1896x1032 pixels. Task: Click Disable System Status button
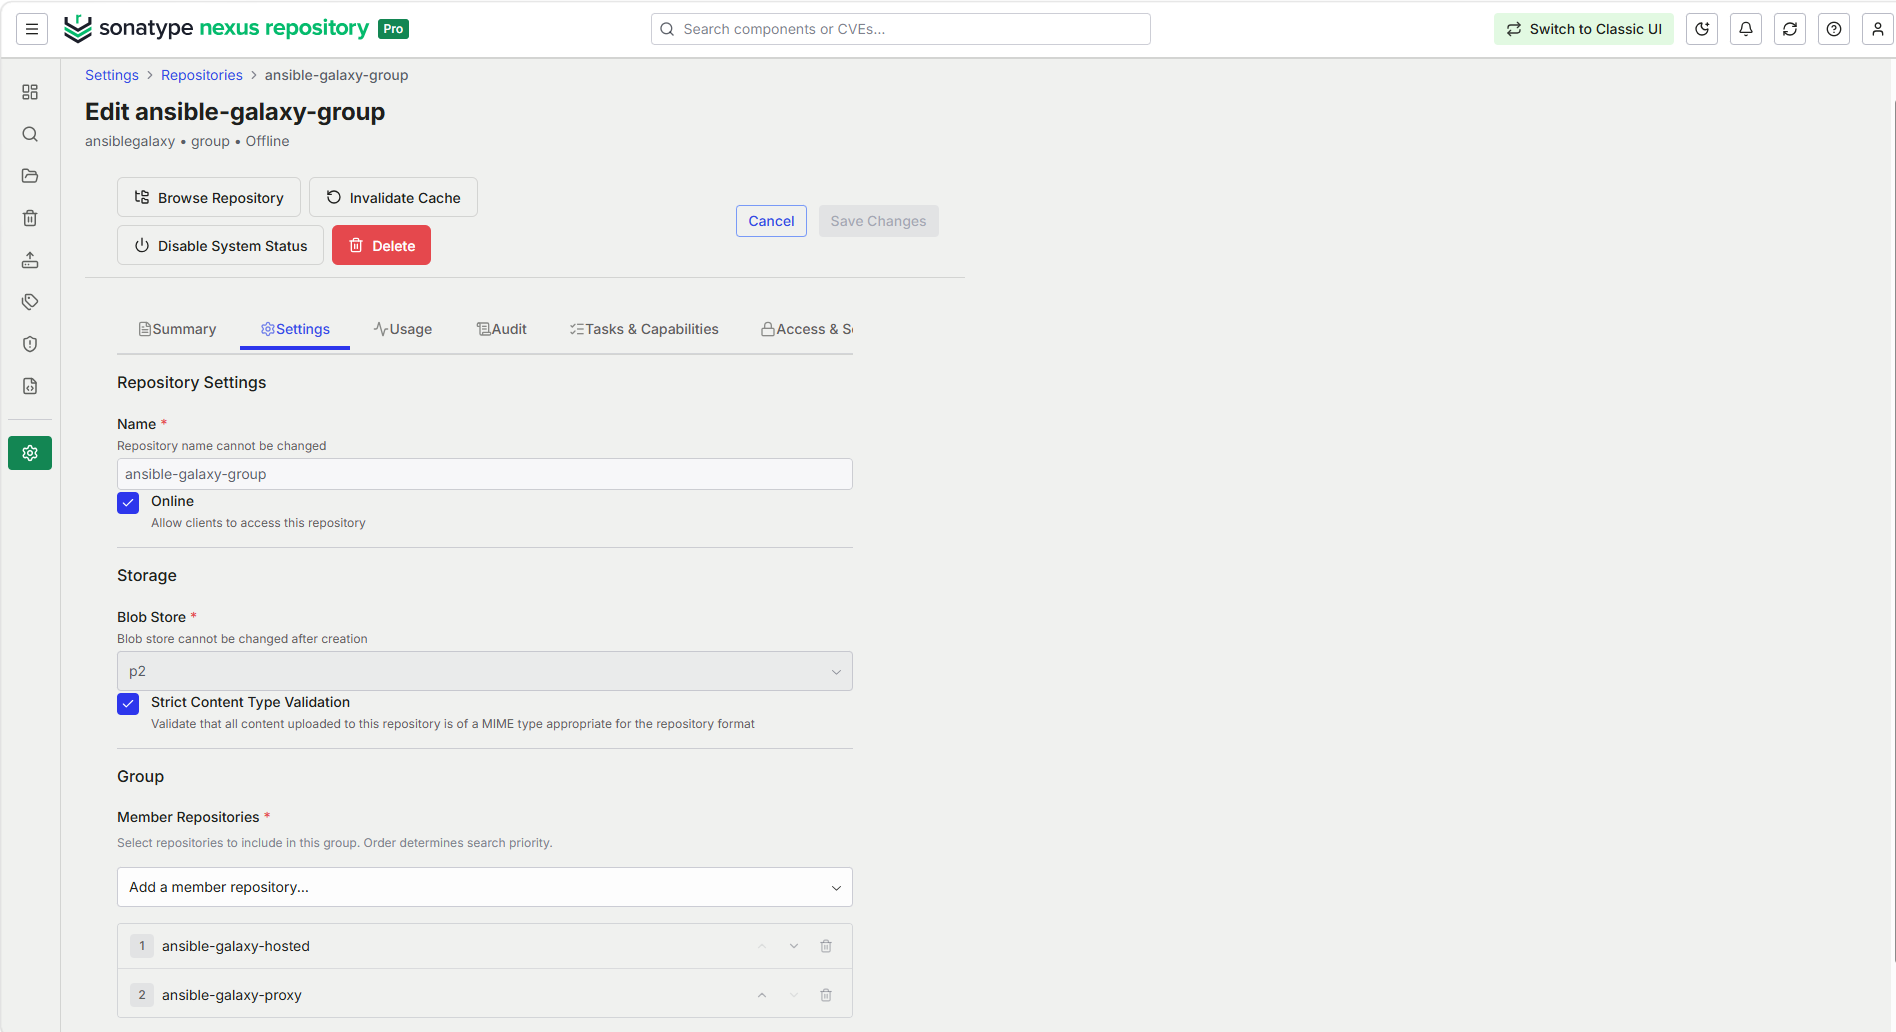pos(220,245)
